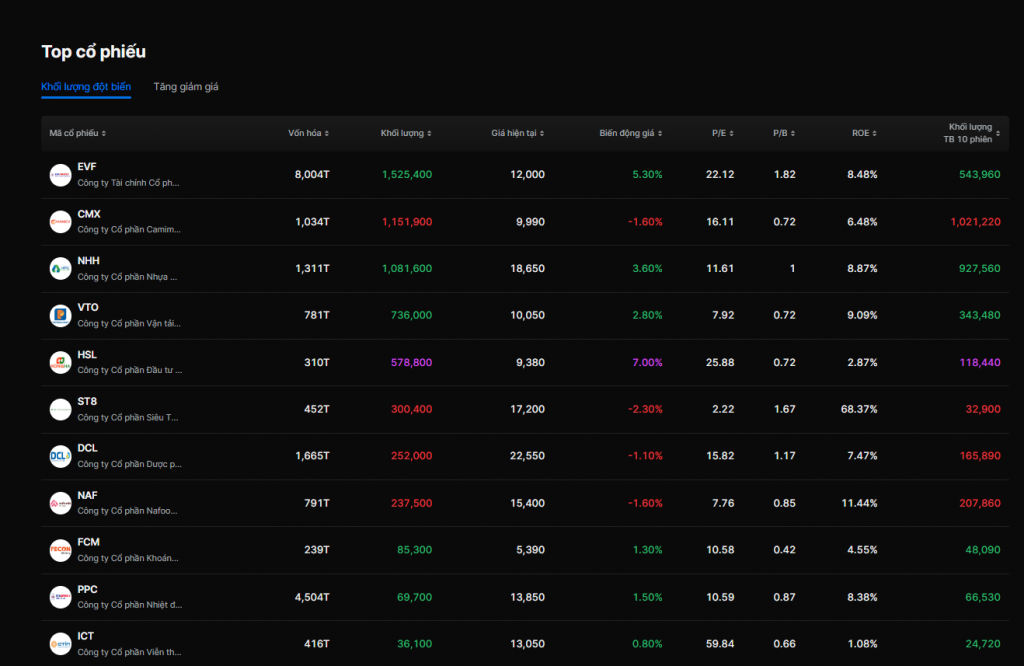Click the HSL price change 7.00% value

coord(647,362)
